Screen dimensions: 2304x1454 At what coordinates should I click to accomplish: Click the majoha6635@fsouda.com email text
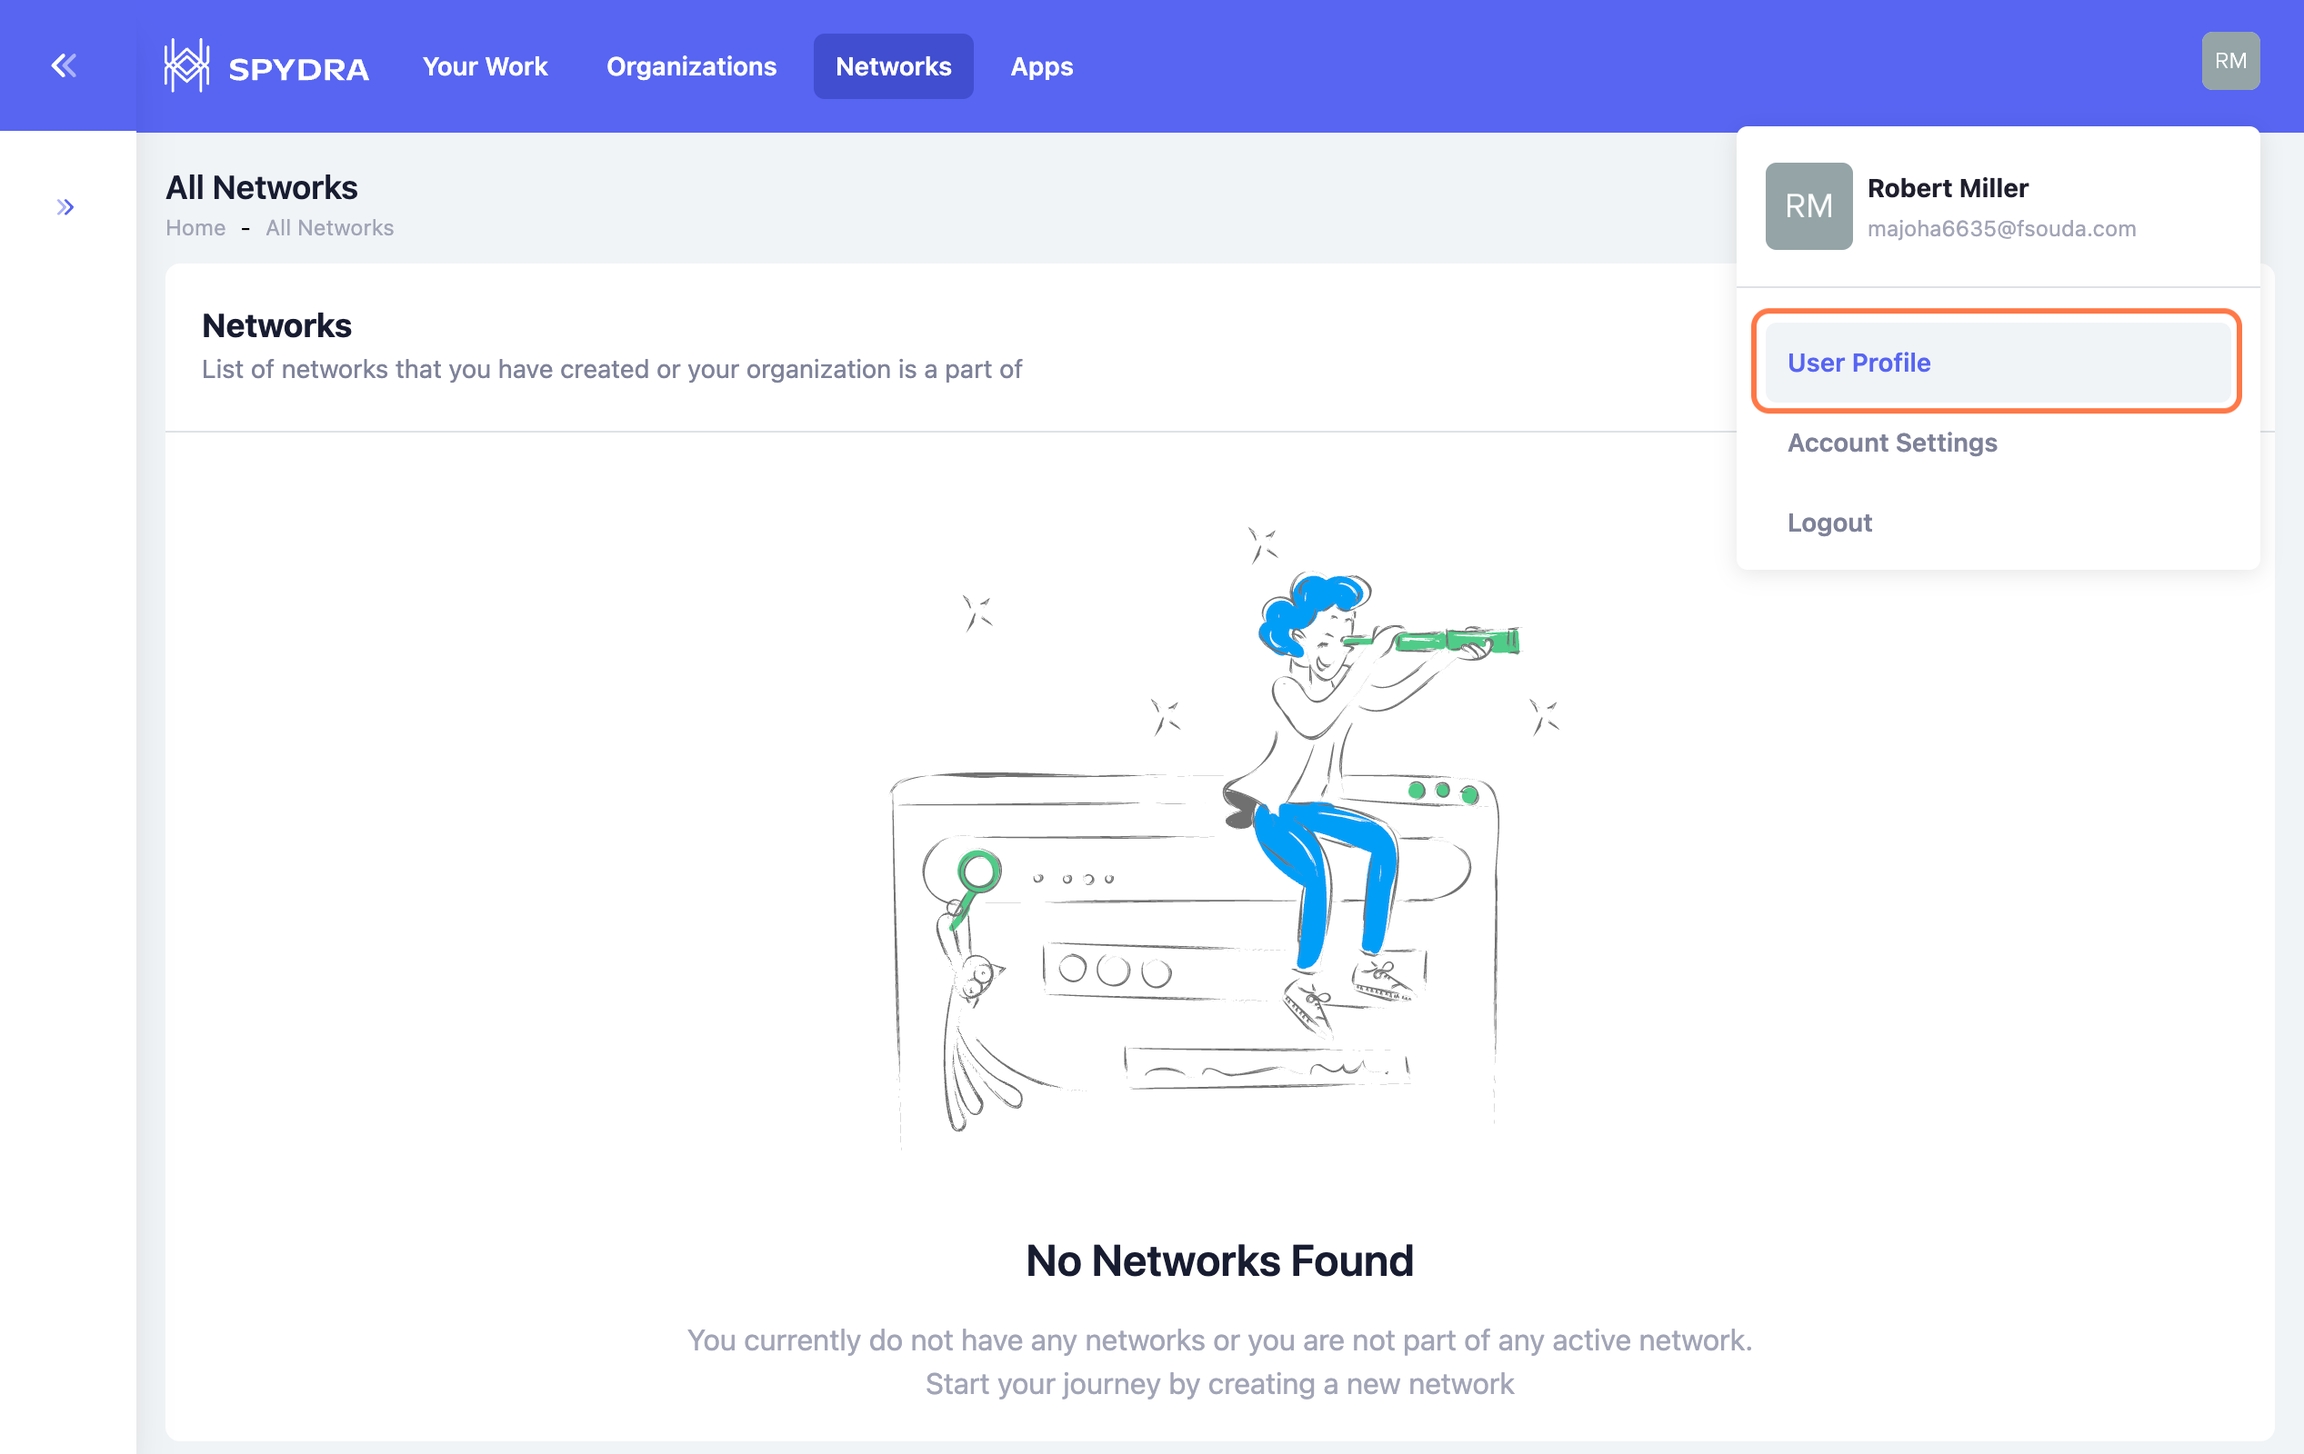[2001, 228]
